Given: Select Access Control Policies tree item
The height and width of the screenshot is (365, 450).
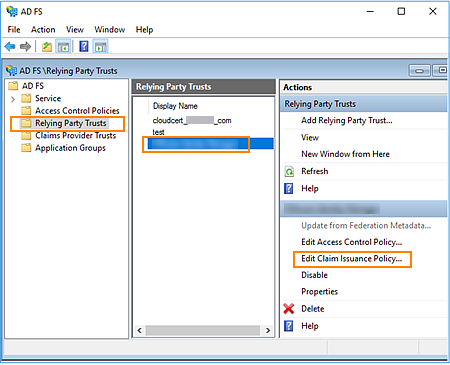Looking at the screenshot, I should 77,111.
